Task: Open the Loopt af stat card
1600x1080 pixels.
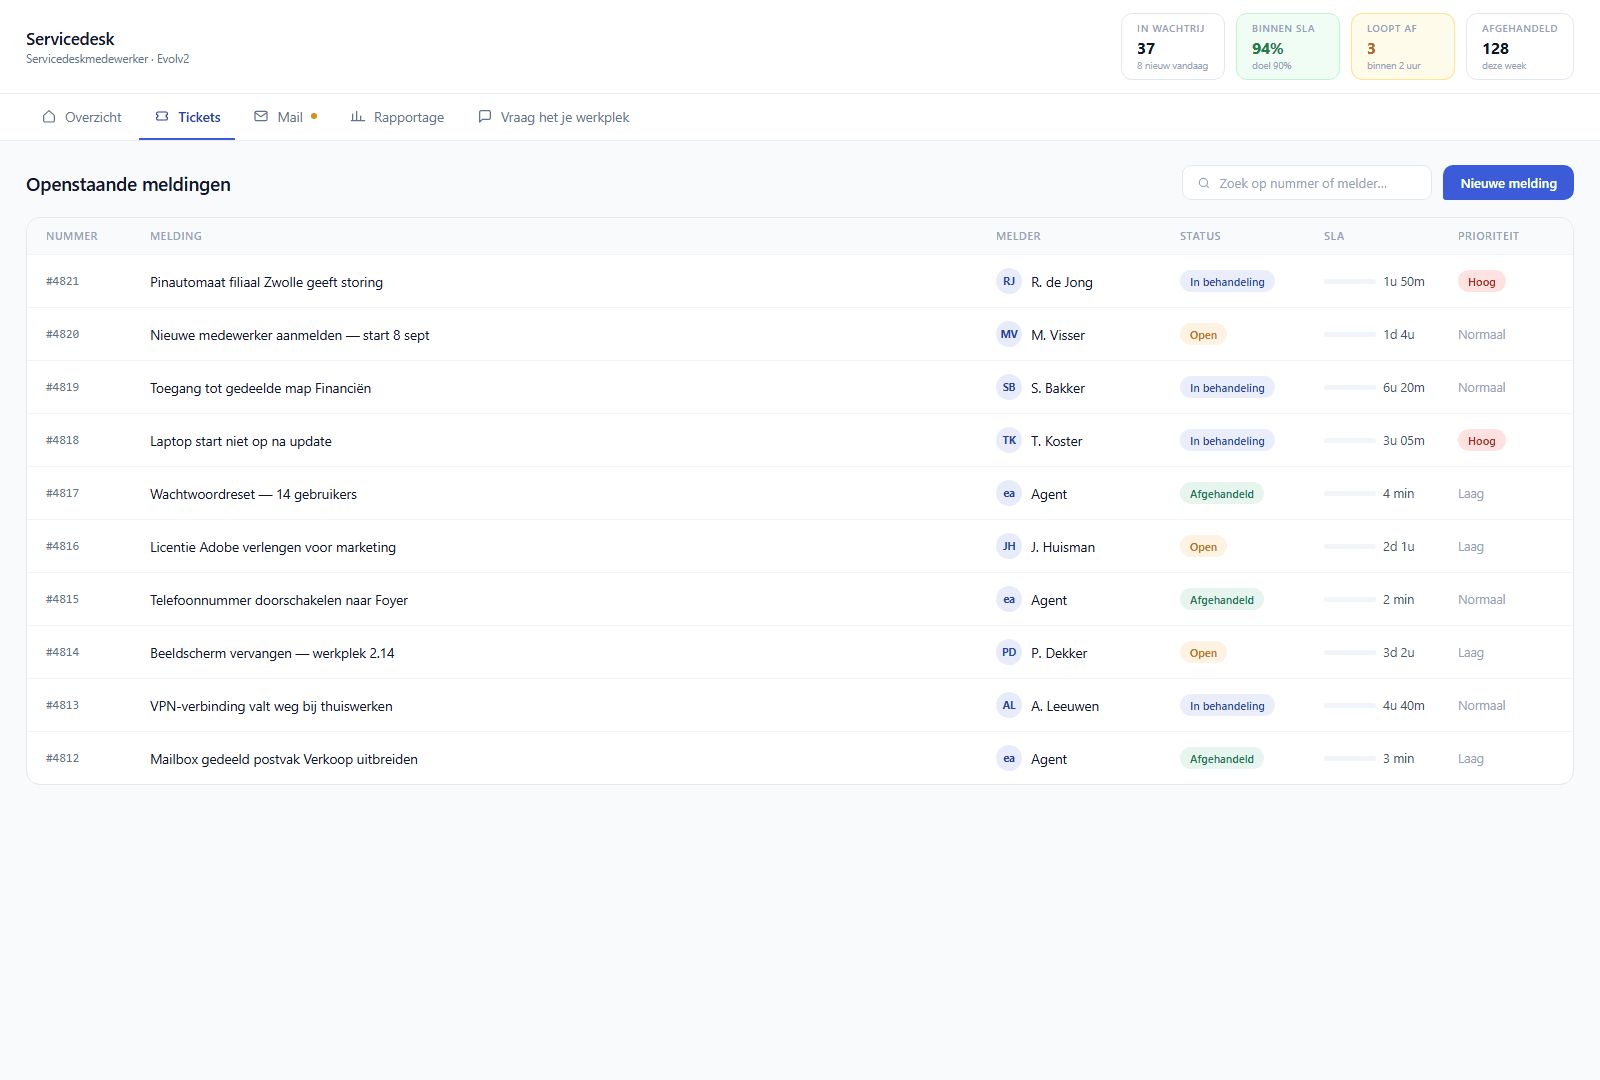Action: tap(1402, 46)
